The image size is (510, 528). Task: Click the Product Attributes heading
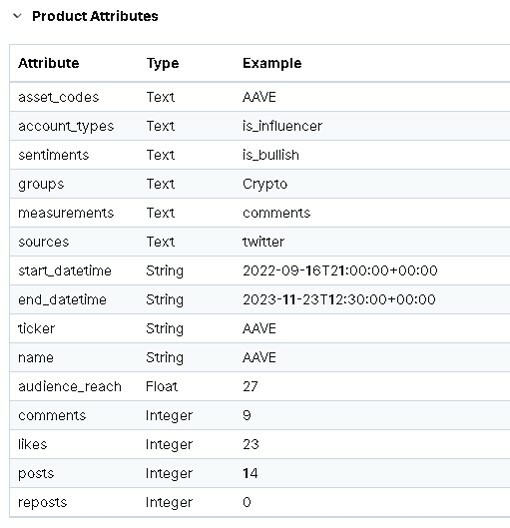coord(95,16)
